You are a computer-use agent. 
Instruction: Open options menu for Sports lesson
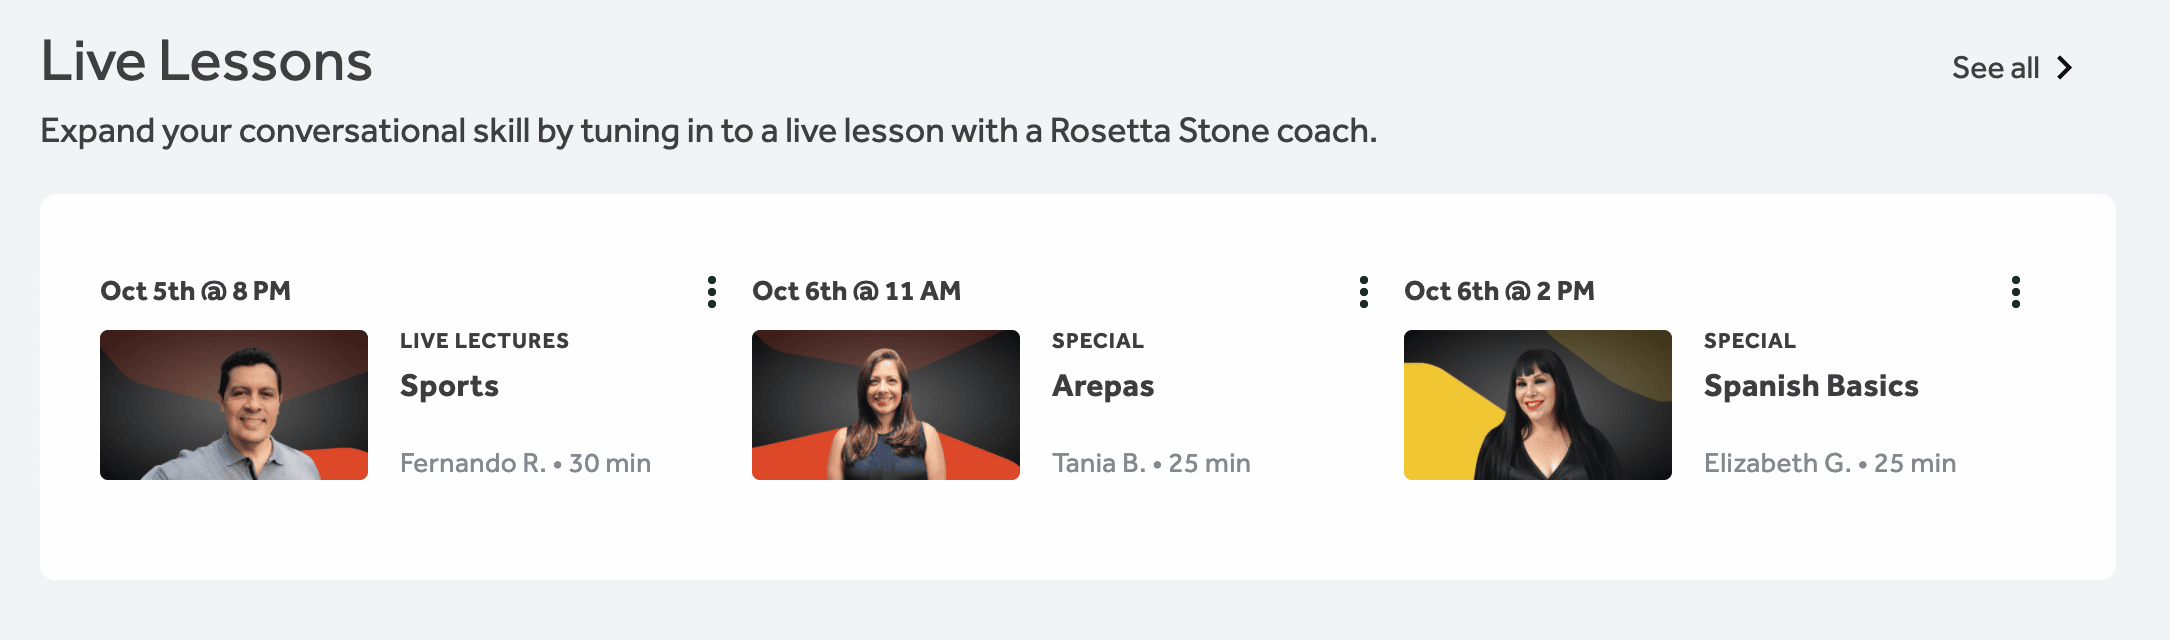[x=711, y=292]
